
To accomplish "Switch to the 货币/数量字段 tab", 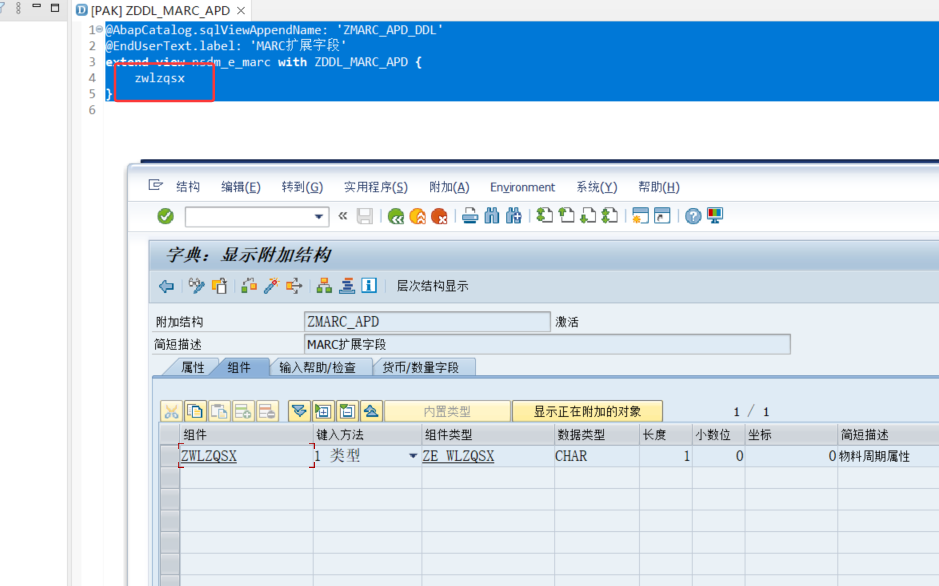I will (420, 367).
